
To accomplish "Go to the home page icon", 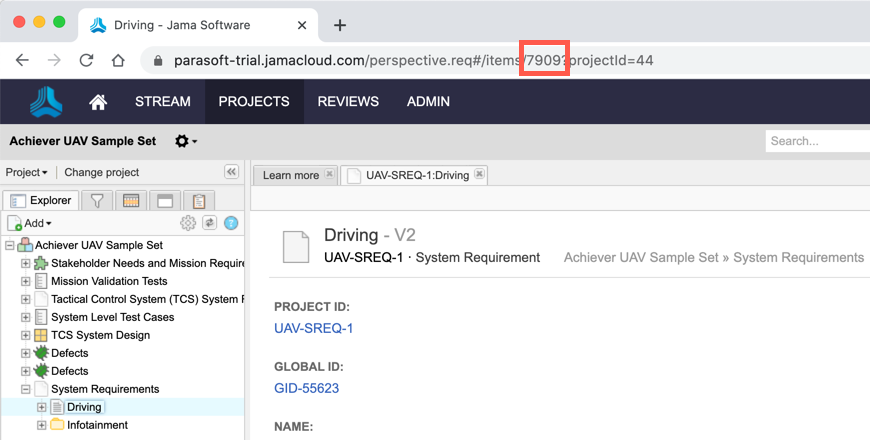I will click(98, 102).
